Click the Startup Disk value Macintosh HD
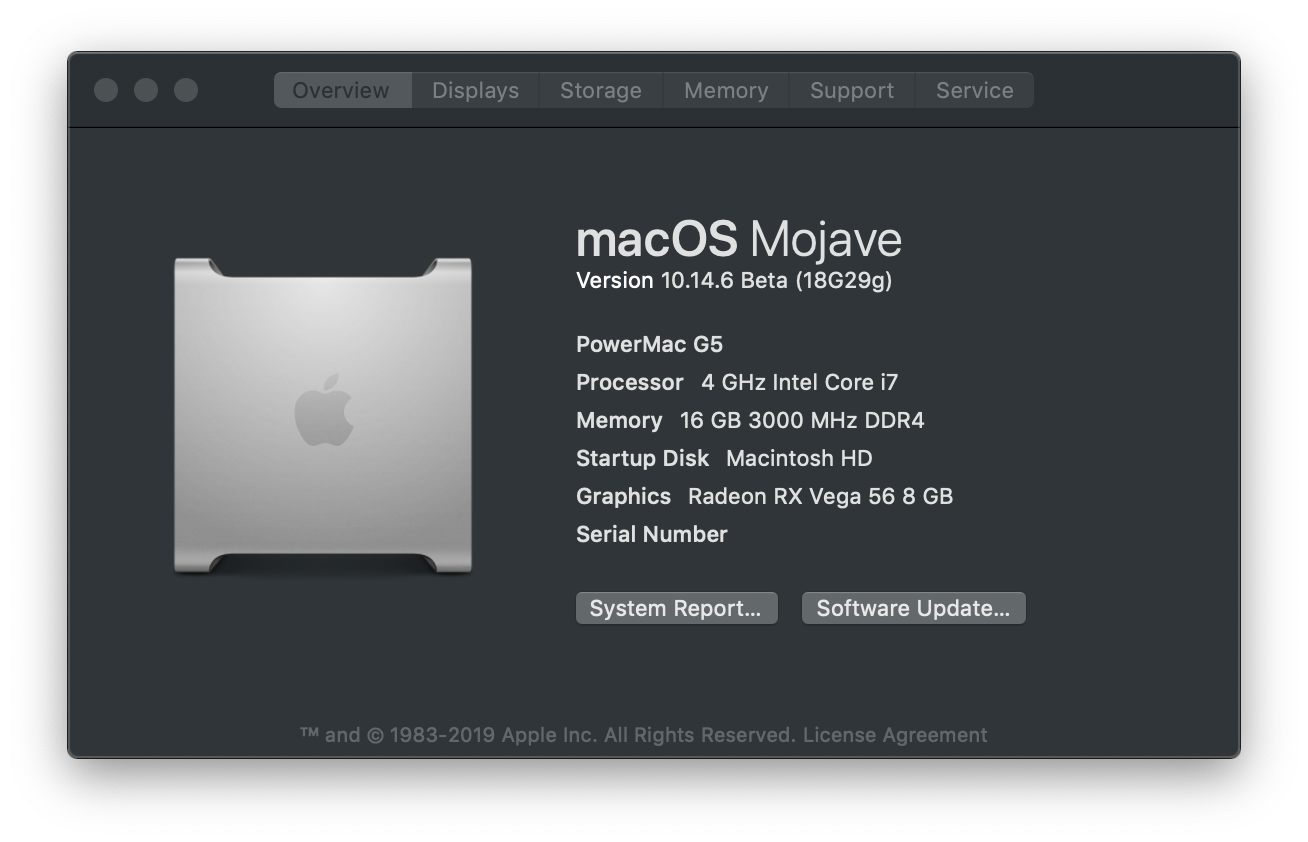Viewport: 1308px width, 842px height. click(799, 458)
